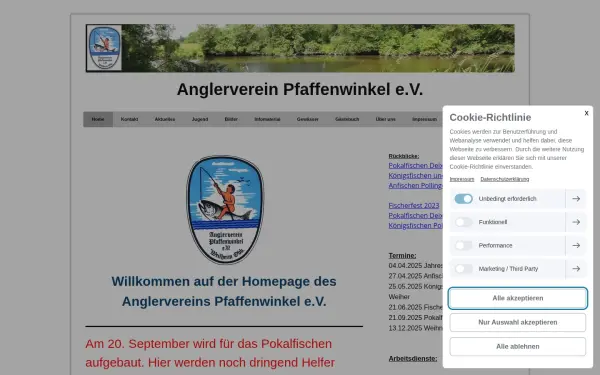Click the 27.04.2025 Anfischen entry

click(x=416, y=276)
